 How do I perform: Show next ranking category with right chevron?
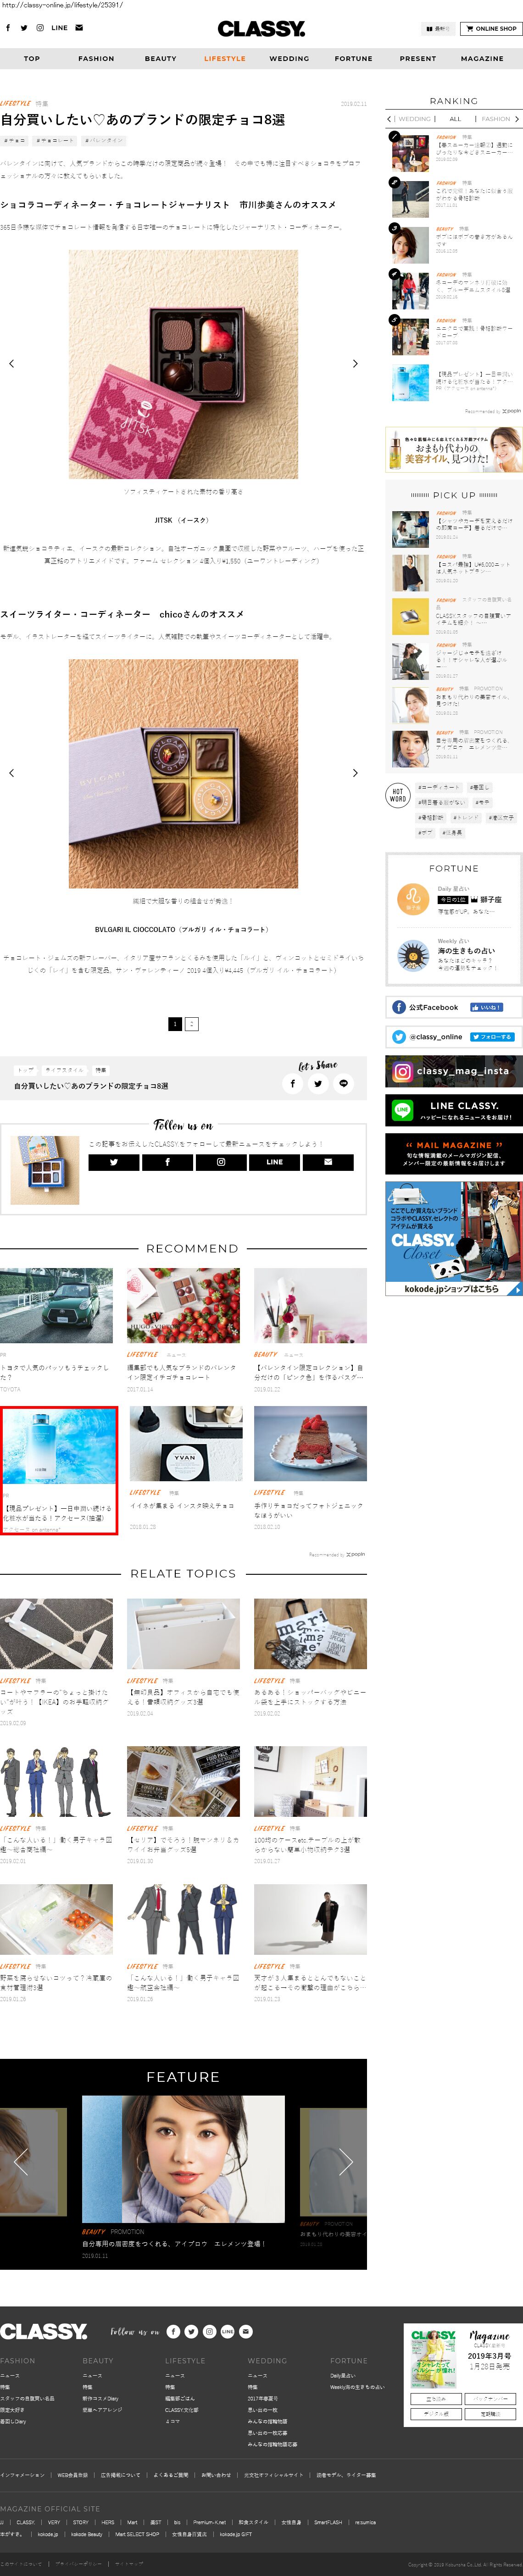tap(517, 119)
